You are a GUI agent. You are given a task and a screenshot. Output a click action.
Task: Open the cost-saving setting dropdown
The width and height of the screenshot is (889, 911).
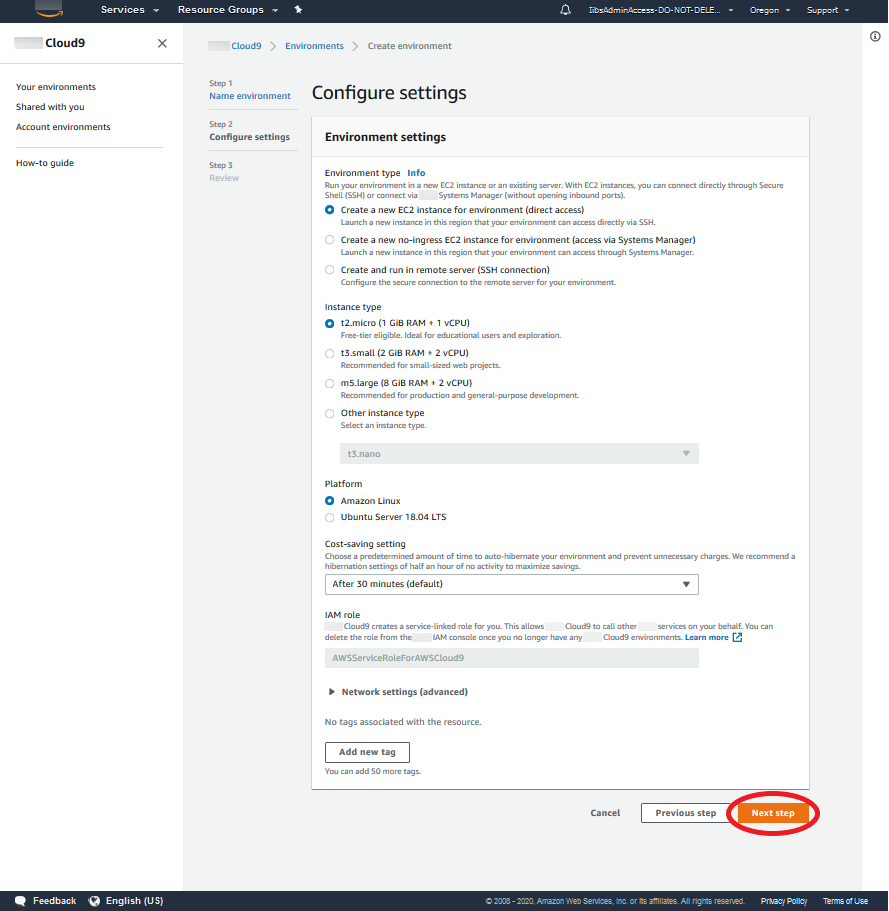pyautogui.click(x=511, y=584)
